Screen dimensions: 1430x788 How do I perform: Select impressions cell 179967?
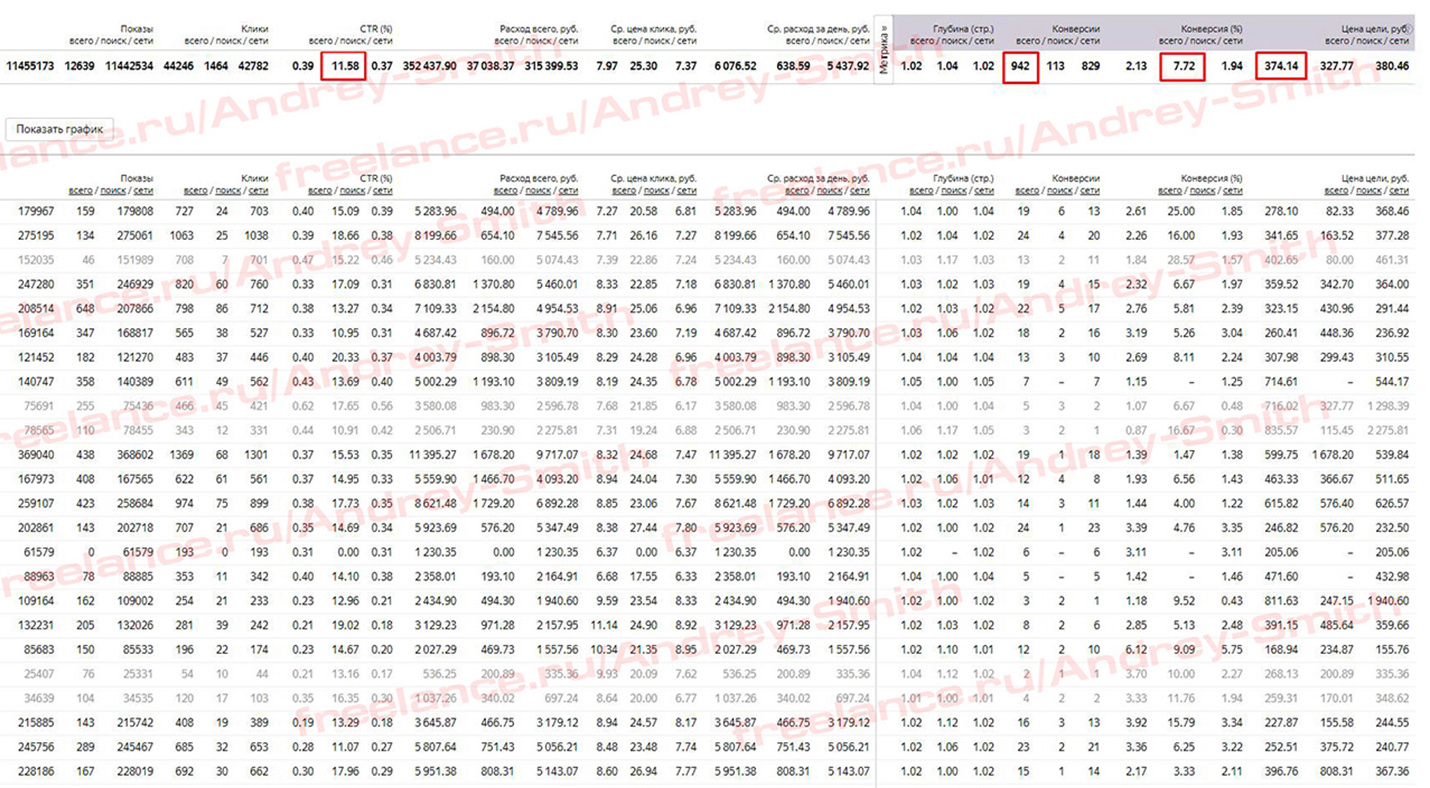[x=36, y=211]
